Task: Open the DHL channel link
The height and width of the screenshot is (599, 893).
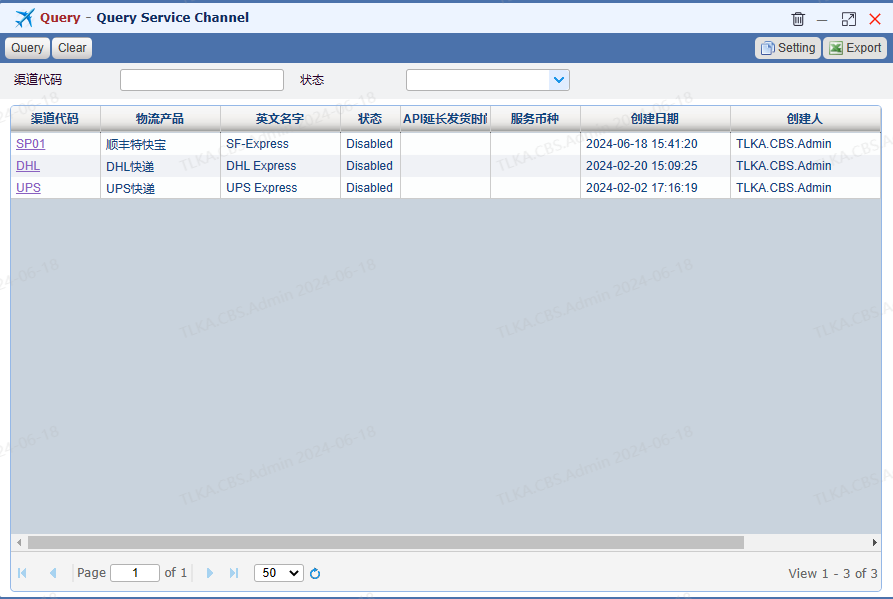Action: click(28, 166)
